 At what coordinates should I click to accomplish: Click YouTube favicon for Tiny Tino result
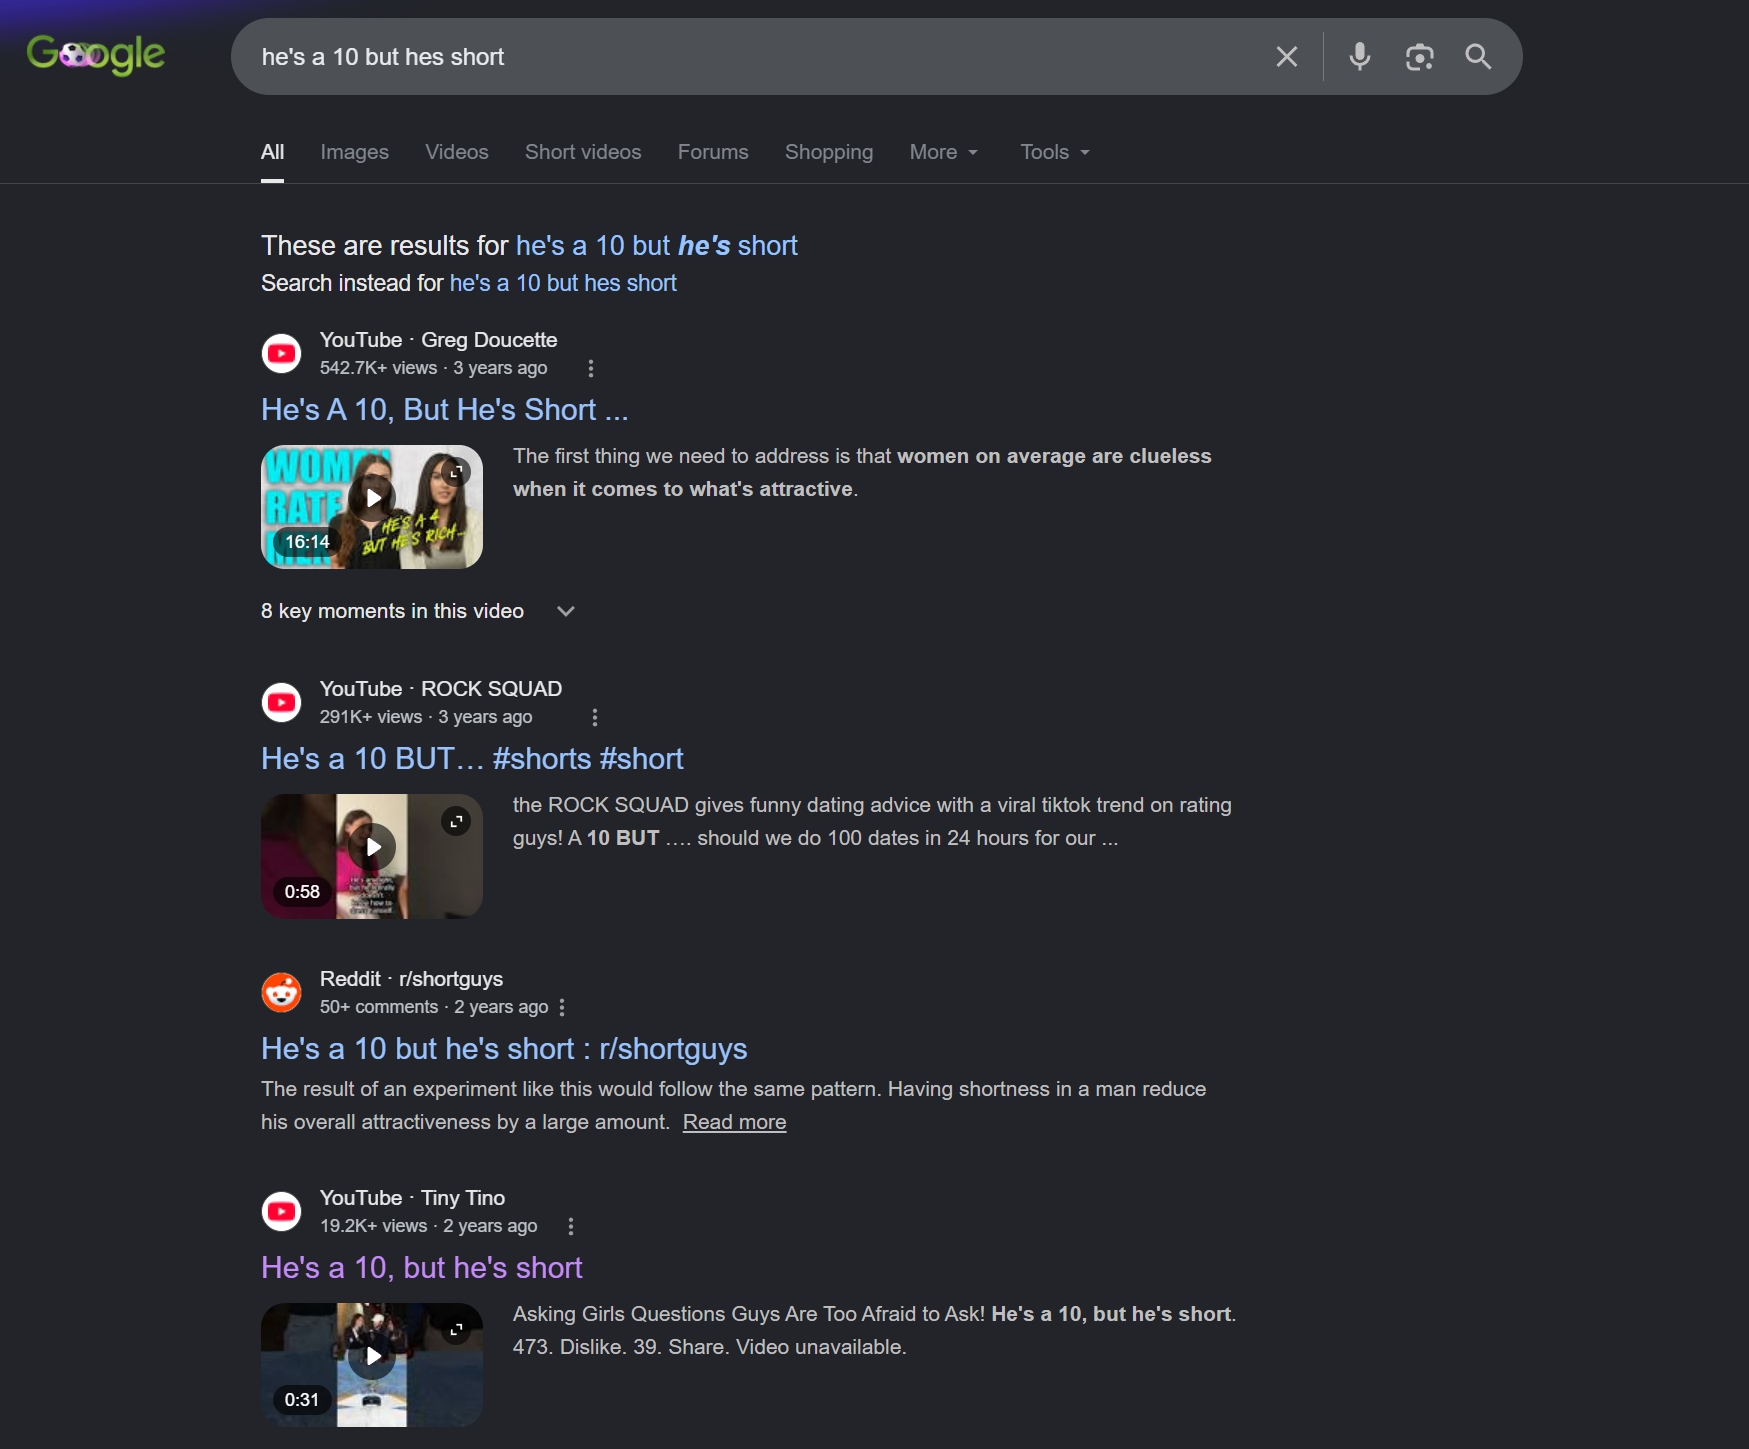pyautogui.click(x=281, y=1211)
